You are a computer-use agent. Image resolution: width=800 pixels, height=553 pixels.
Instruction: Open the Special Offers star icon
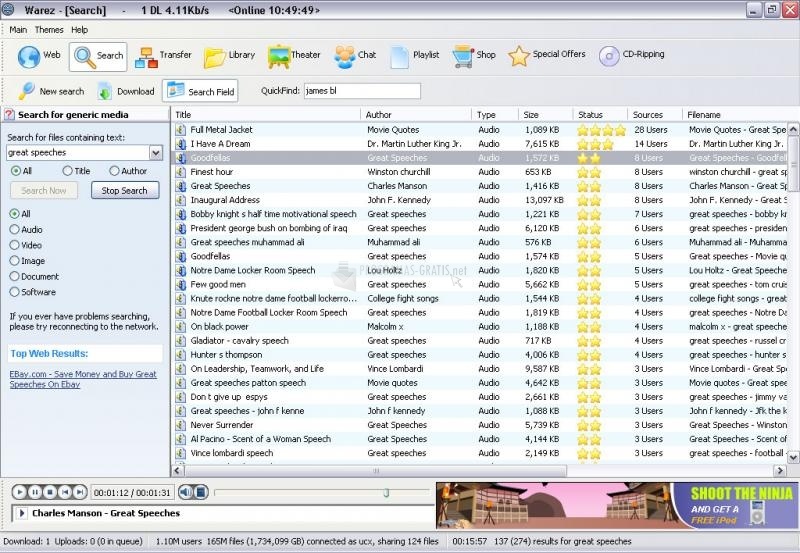click(519, 56)
